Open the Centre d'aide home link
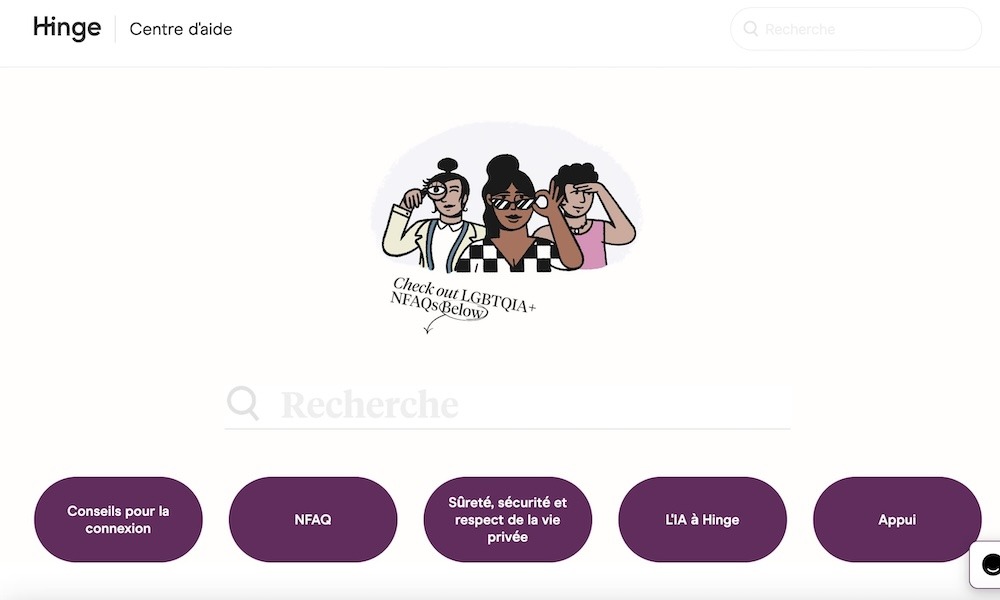The image size is (1000, 600). (180, 29)
